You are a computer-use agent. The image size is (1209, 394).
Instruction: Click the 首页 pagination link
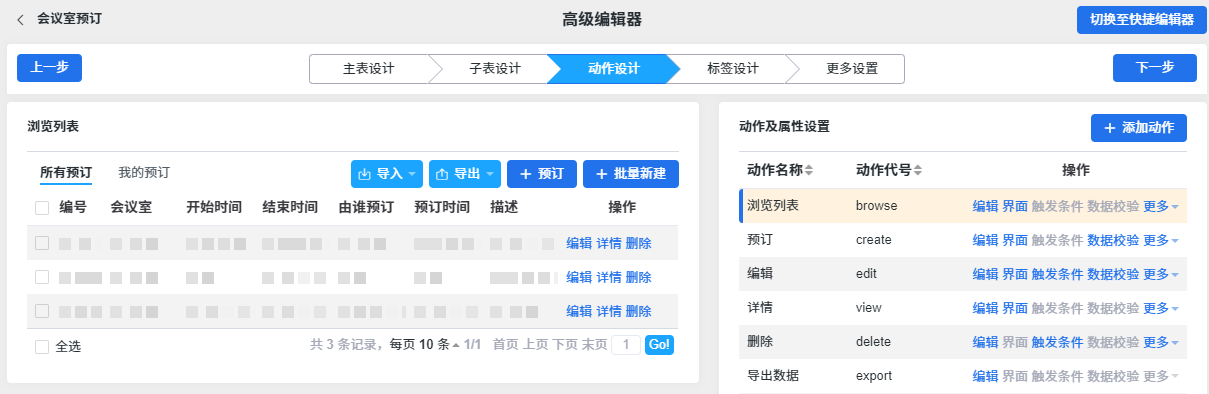click(506, 345)
